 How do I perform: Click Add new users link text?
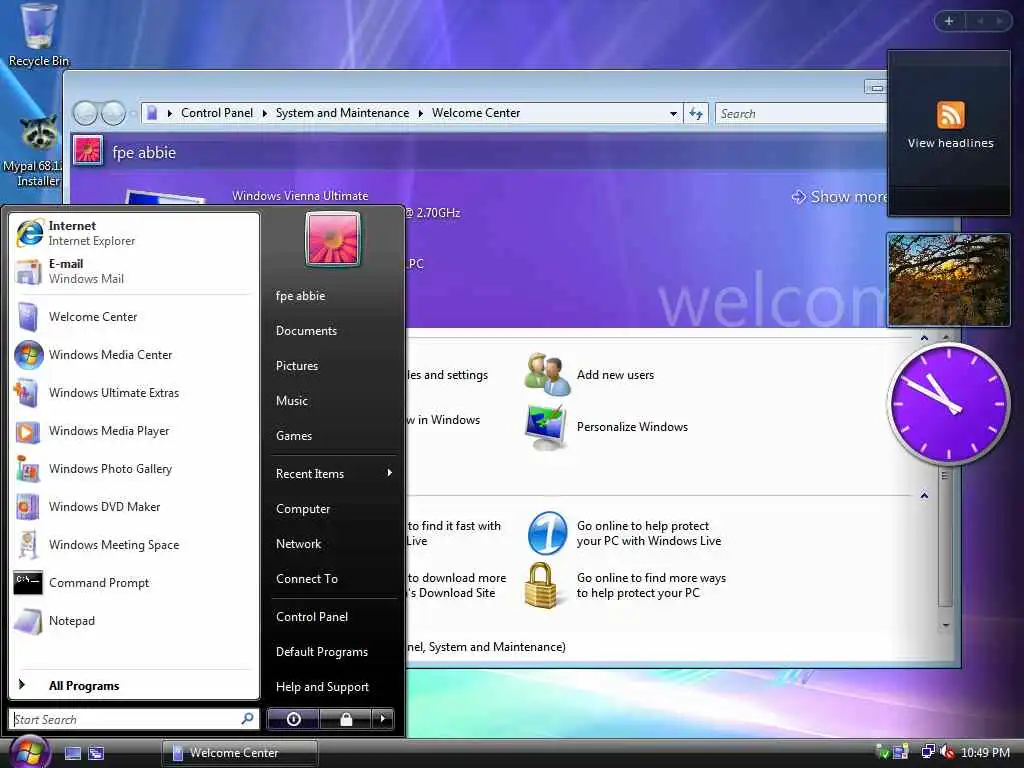click(615, 375)
